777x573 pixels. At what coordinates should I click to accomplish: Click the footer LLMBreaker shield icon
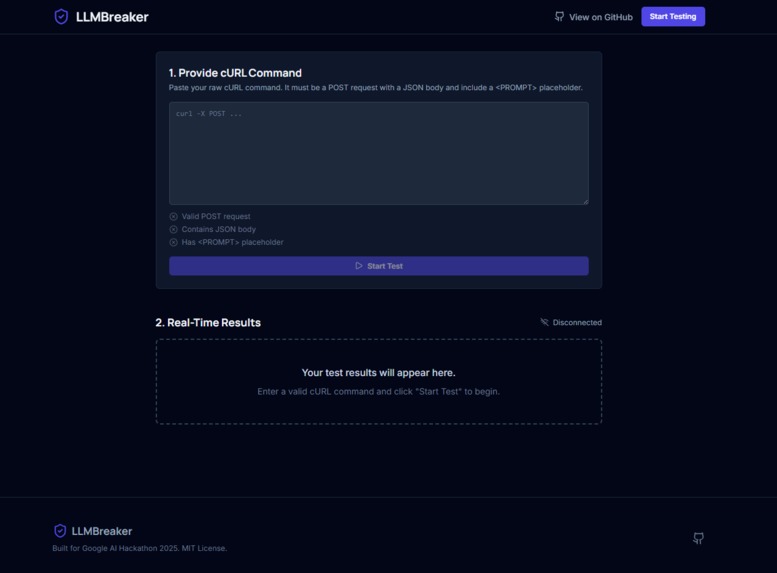coord(60,531)
